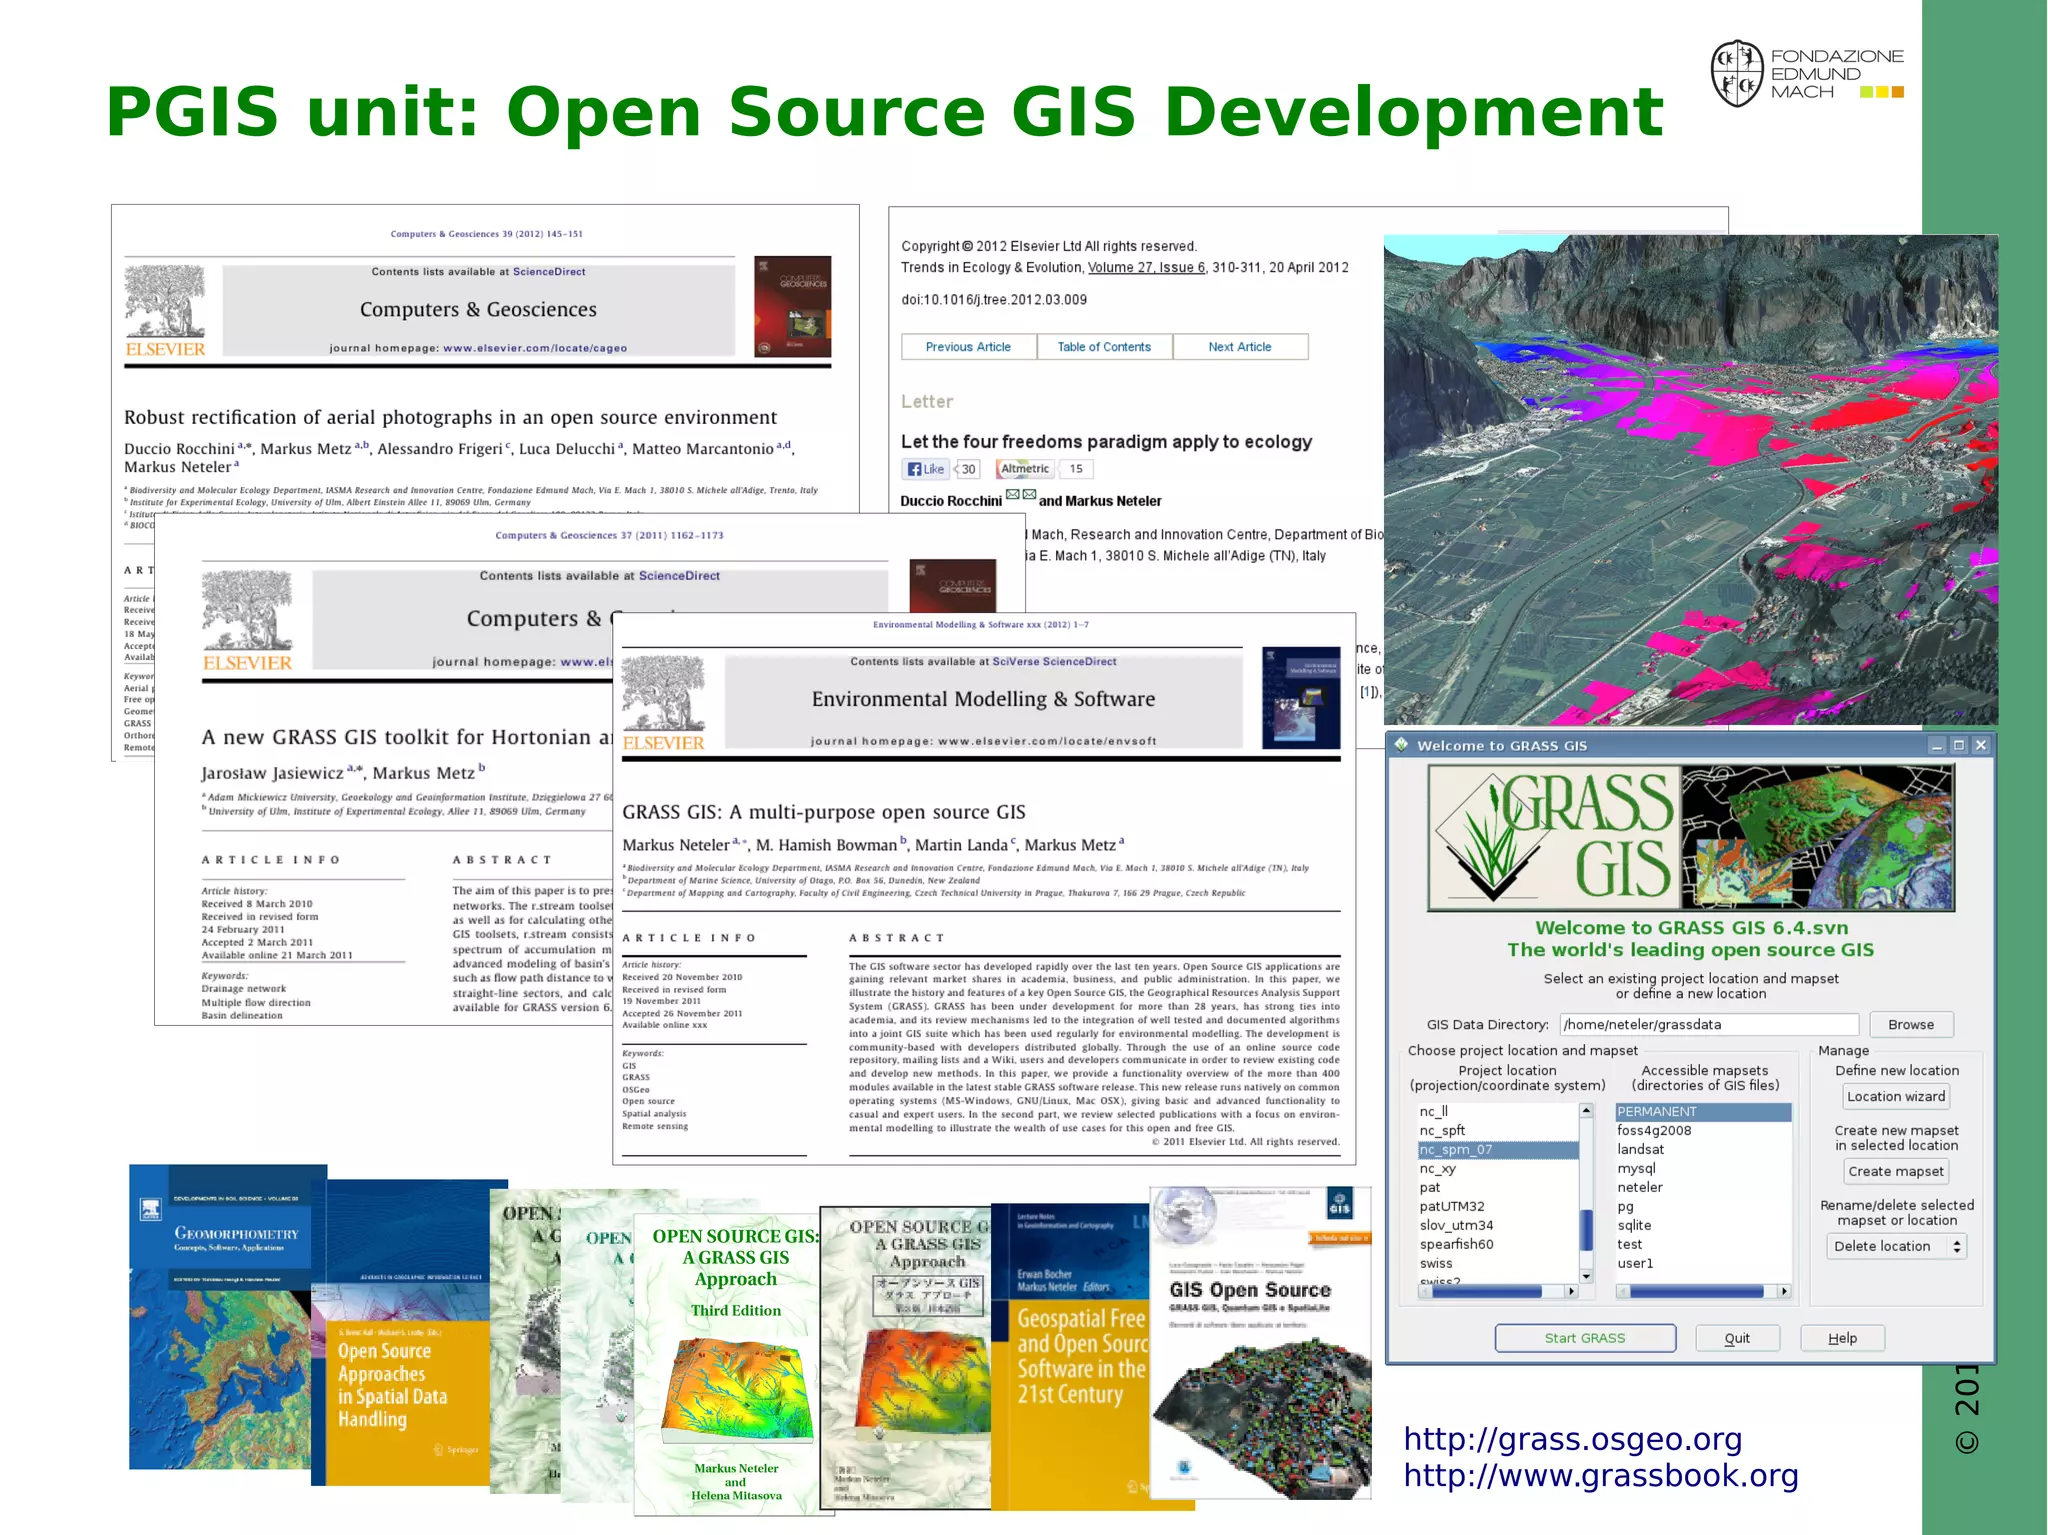This screenshot has height=1535, width=2048.
Task: Select the nc_spft location
Action: 1497,1130
